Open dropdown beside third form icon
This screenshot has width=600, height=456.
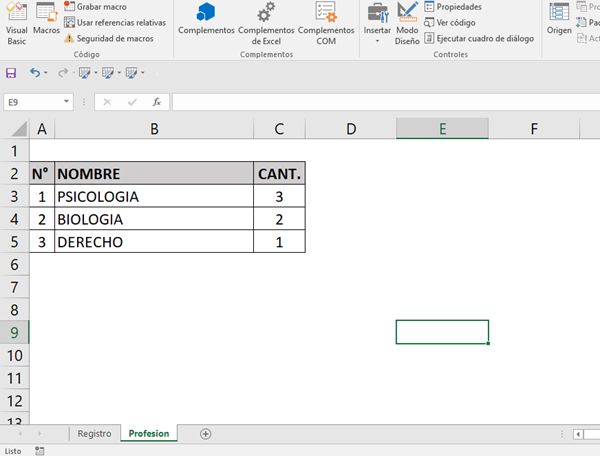point(142,72)
